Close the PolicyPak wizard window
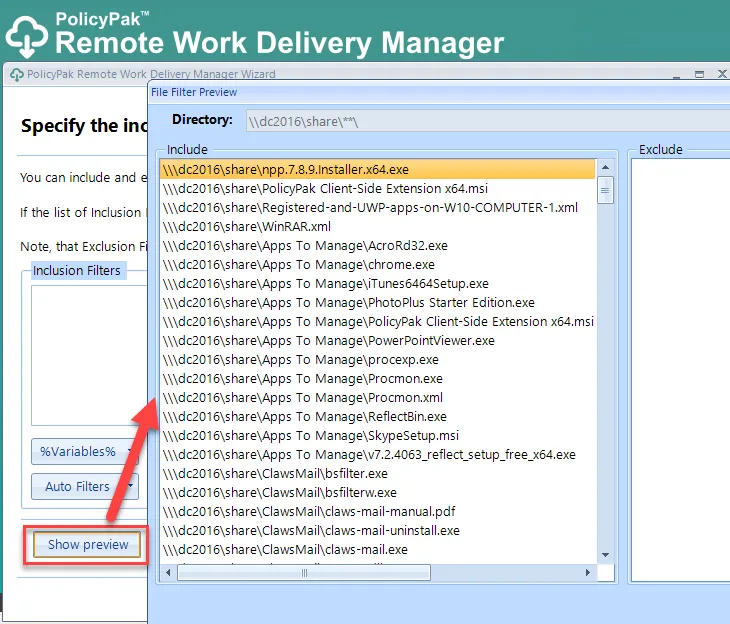The height and width of the screenshot is (624, 730). 722,74
